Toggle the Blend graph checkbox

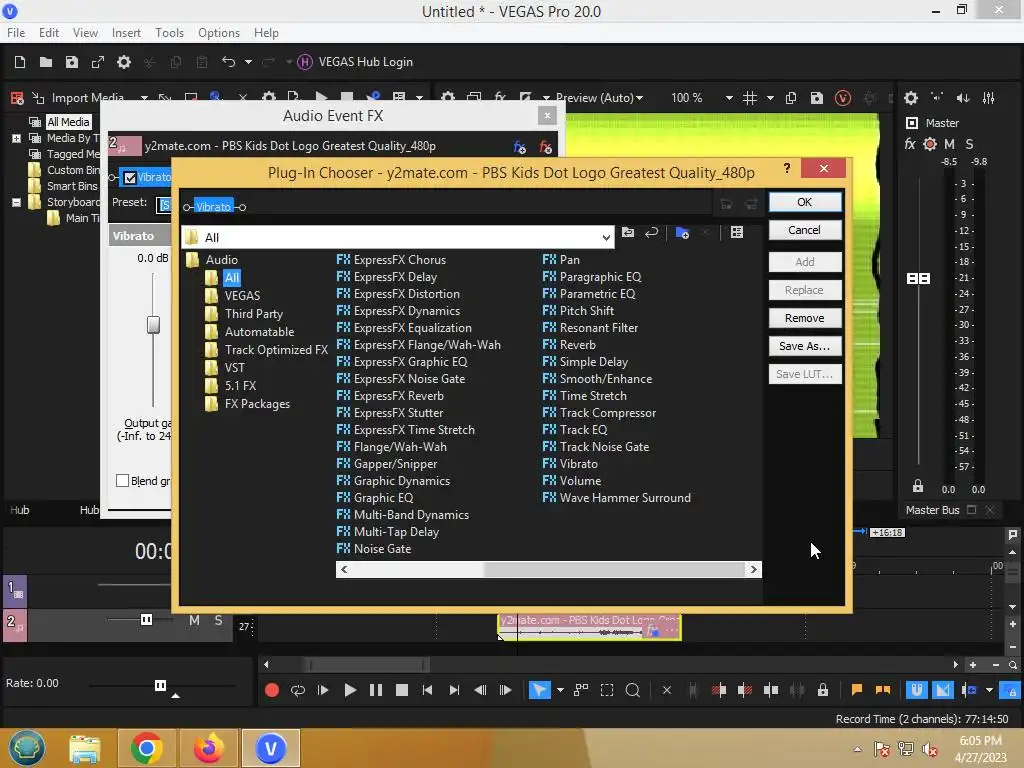click(x=122, y=481)
